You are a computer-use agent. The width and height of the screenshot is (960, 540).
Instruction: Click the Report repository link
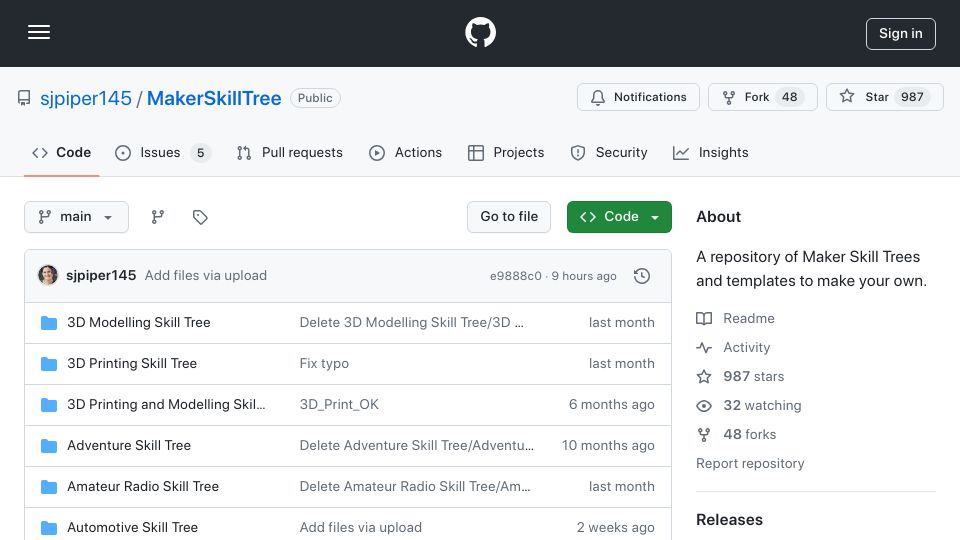click(x=750, y=463)
